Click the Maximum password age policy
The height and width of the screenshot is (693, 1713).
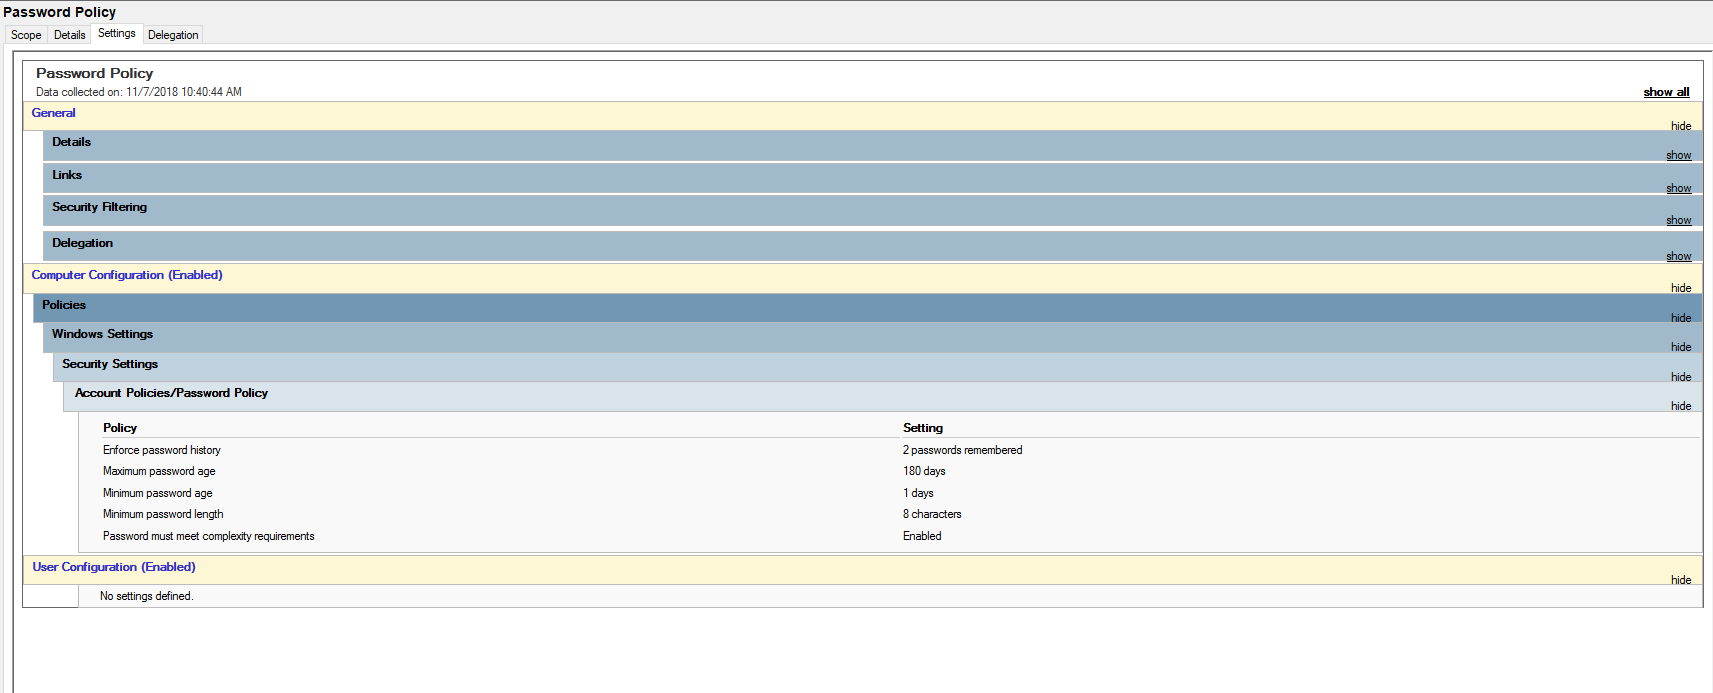(x=159, y=471)
